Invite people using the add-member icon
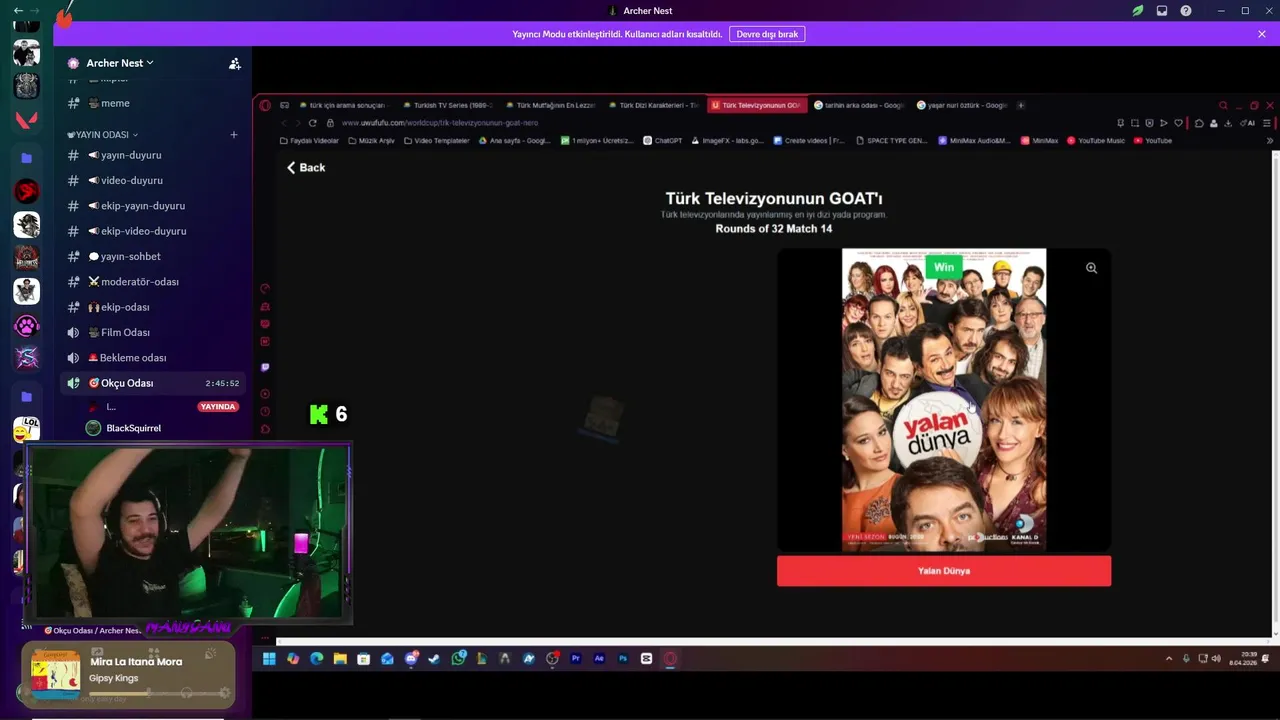1280x720 pixels. (x=234, y=63)
